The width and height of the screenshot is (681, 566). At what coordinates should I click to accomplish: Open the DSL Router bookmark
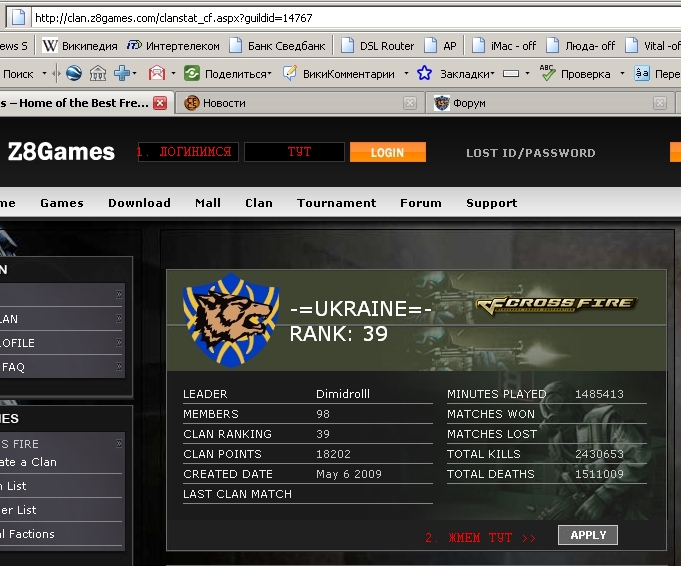[x=377, y=46]
